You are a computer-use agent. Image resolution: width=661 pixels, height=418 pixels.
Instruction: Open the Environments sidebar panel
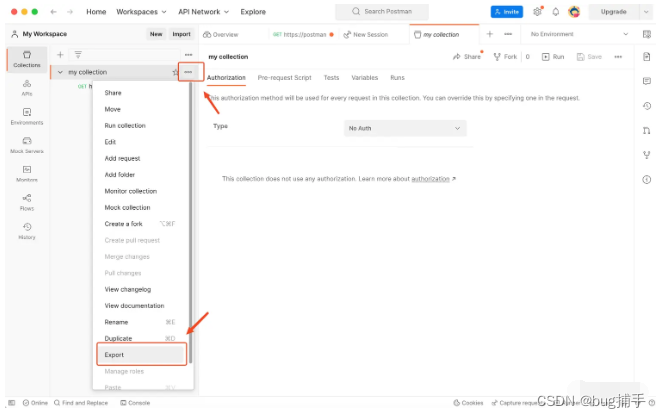coord(27,116)
